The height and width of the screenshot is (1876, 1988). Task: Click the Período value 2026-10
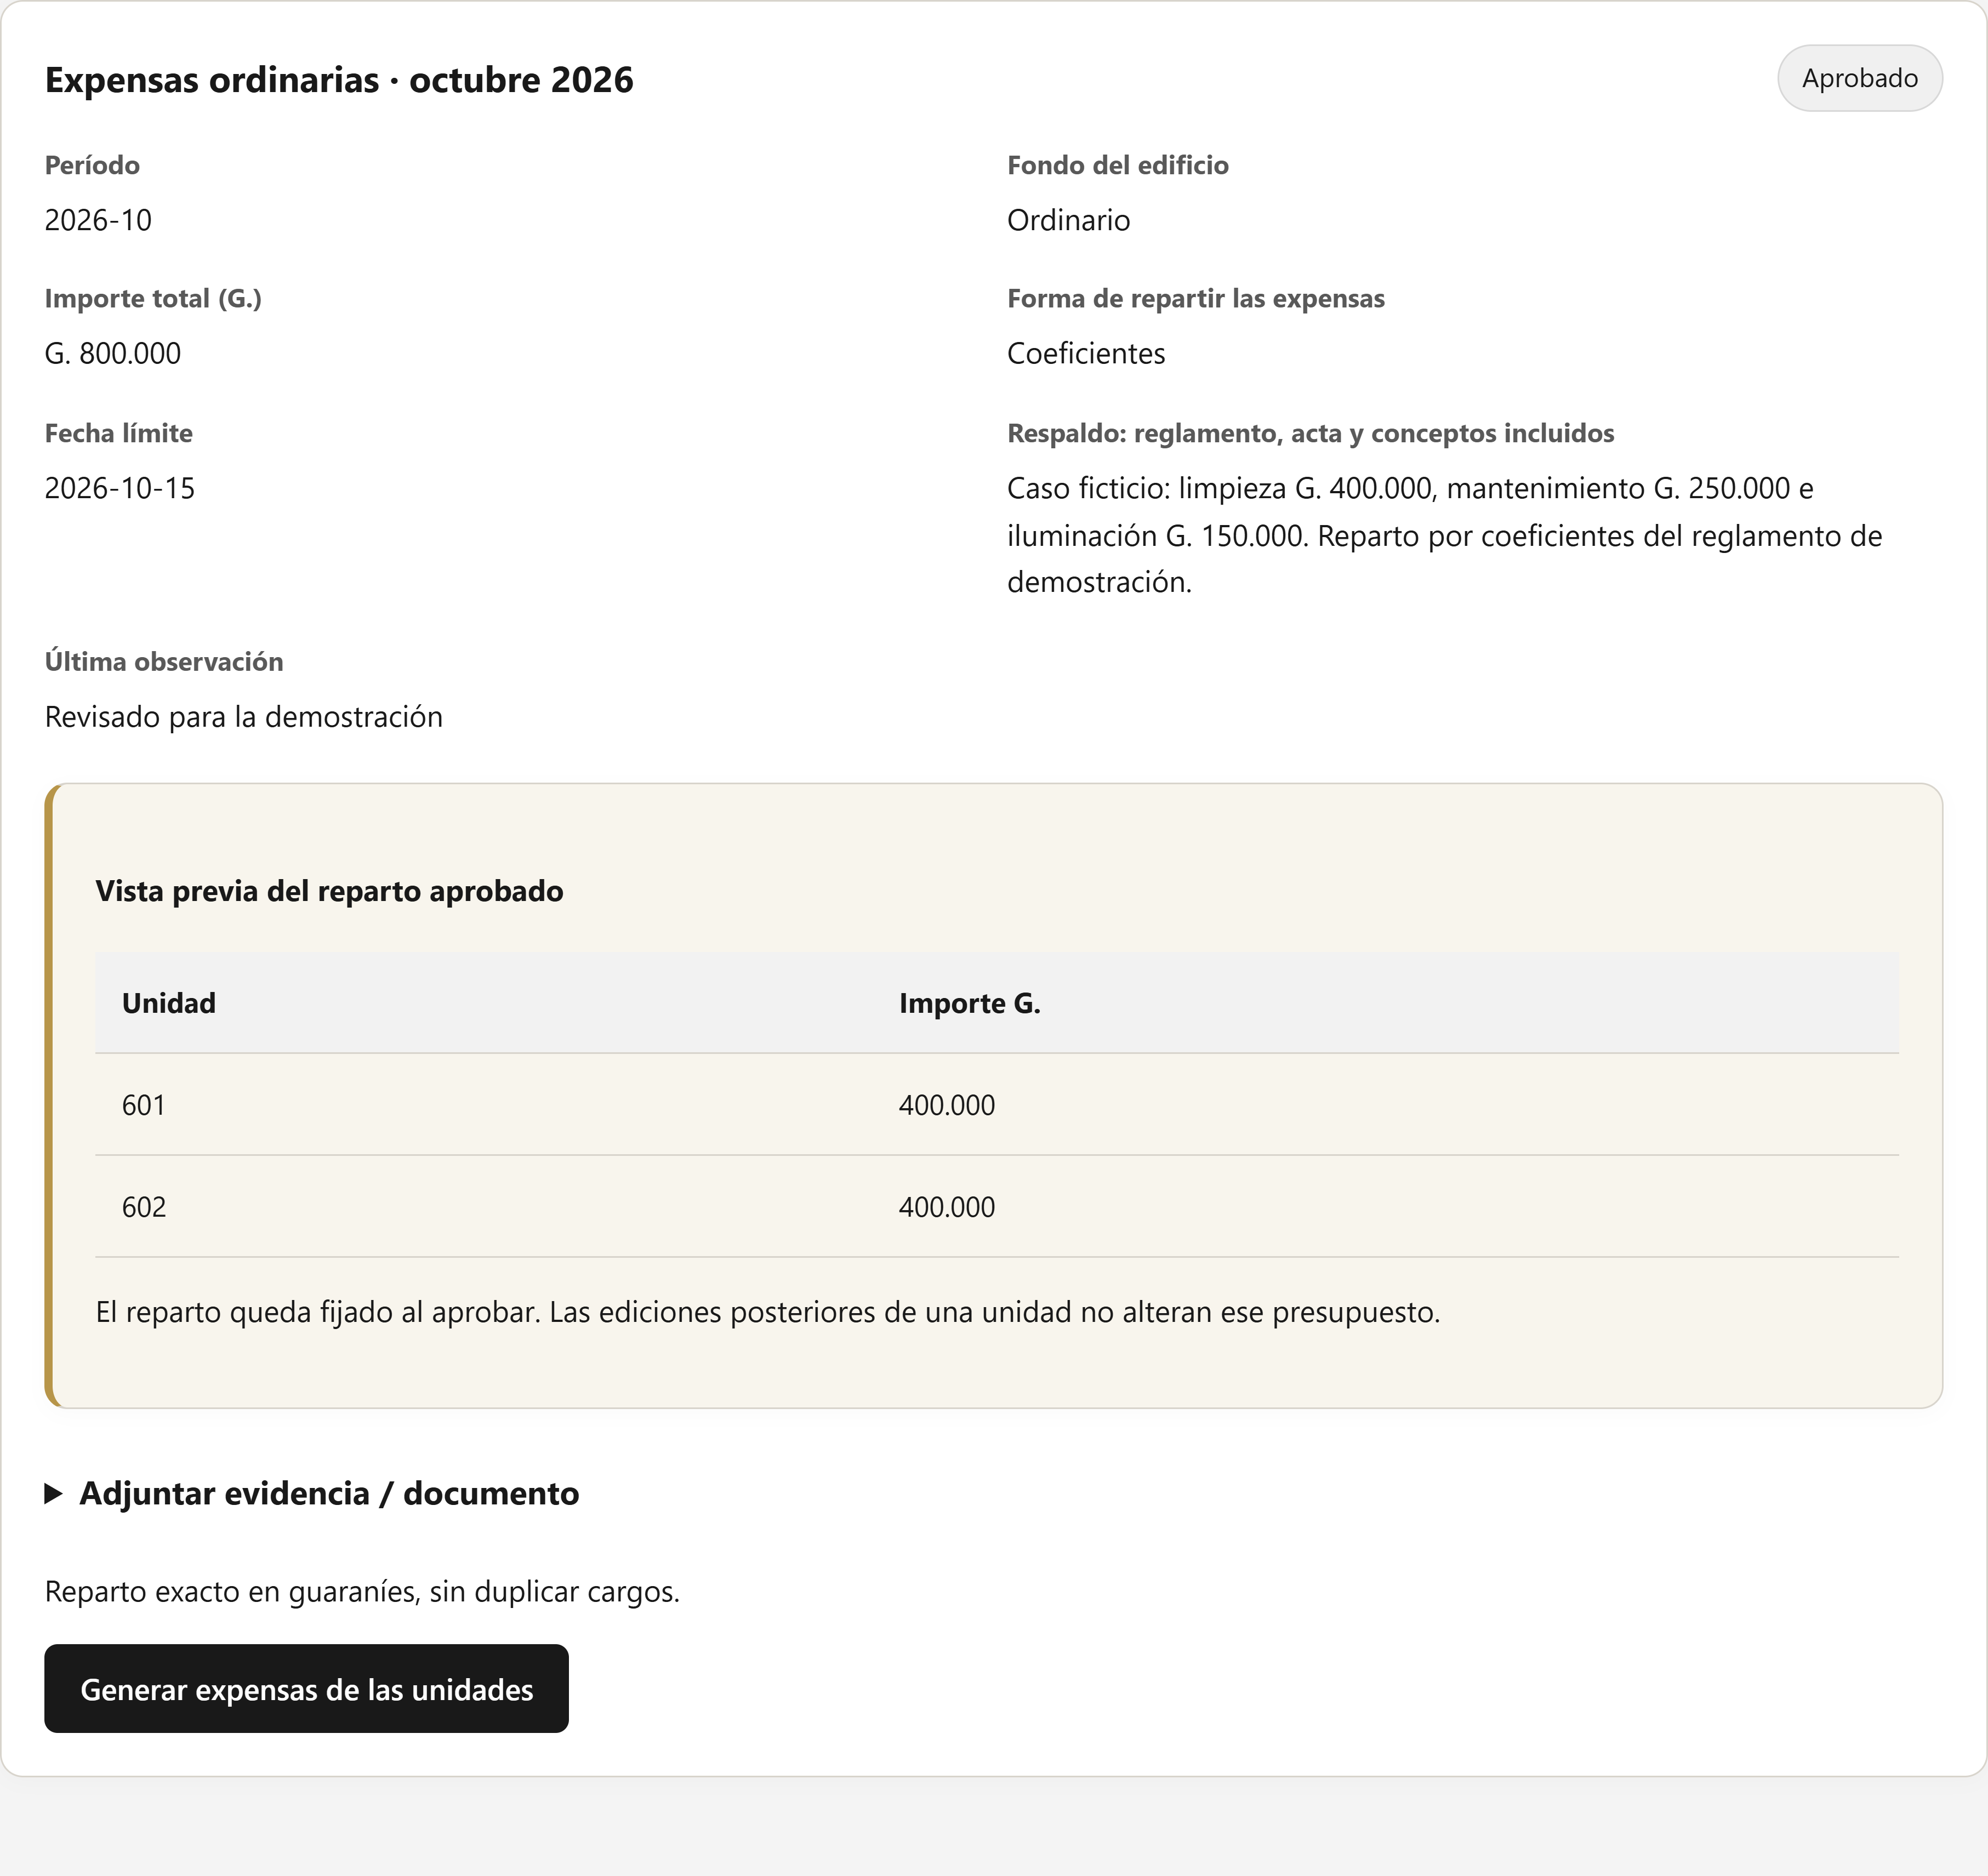click(x=98, y=220)
